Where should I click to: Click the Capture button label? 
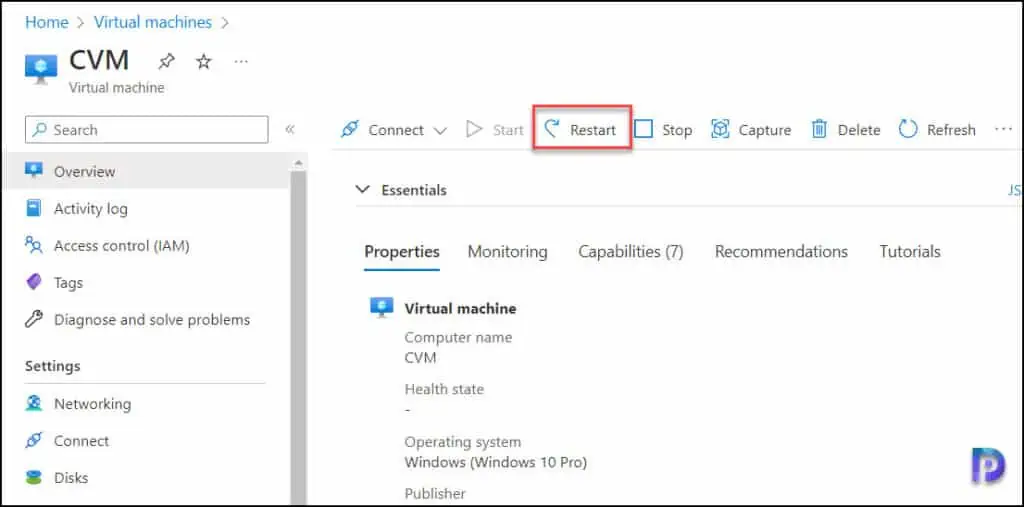(765, 130)
